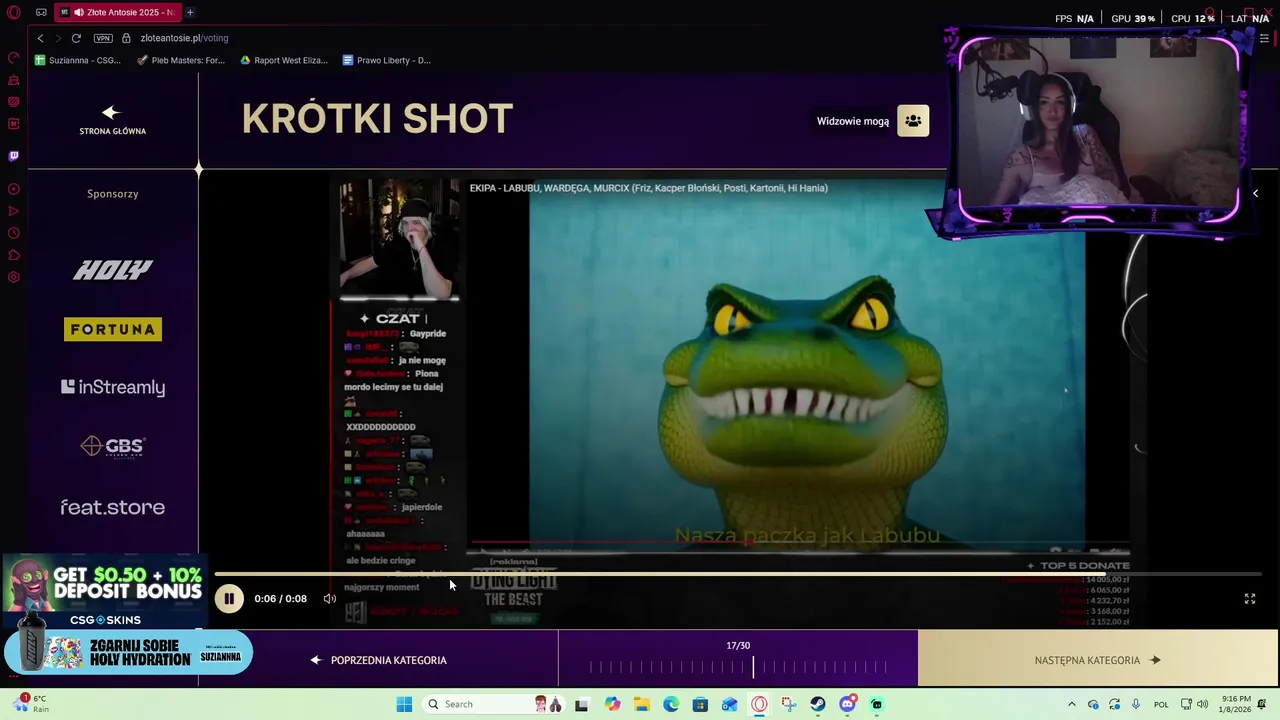Launch Copilot from the taskbar

(612, 704)
